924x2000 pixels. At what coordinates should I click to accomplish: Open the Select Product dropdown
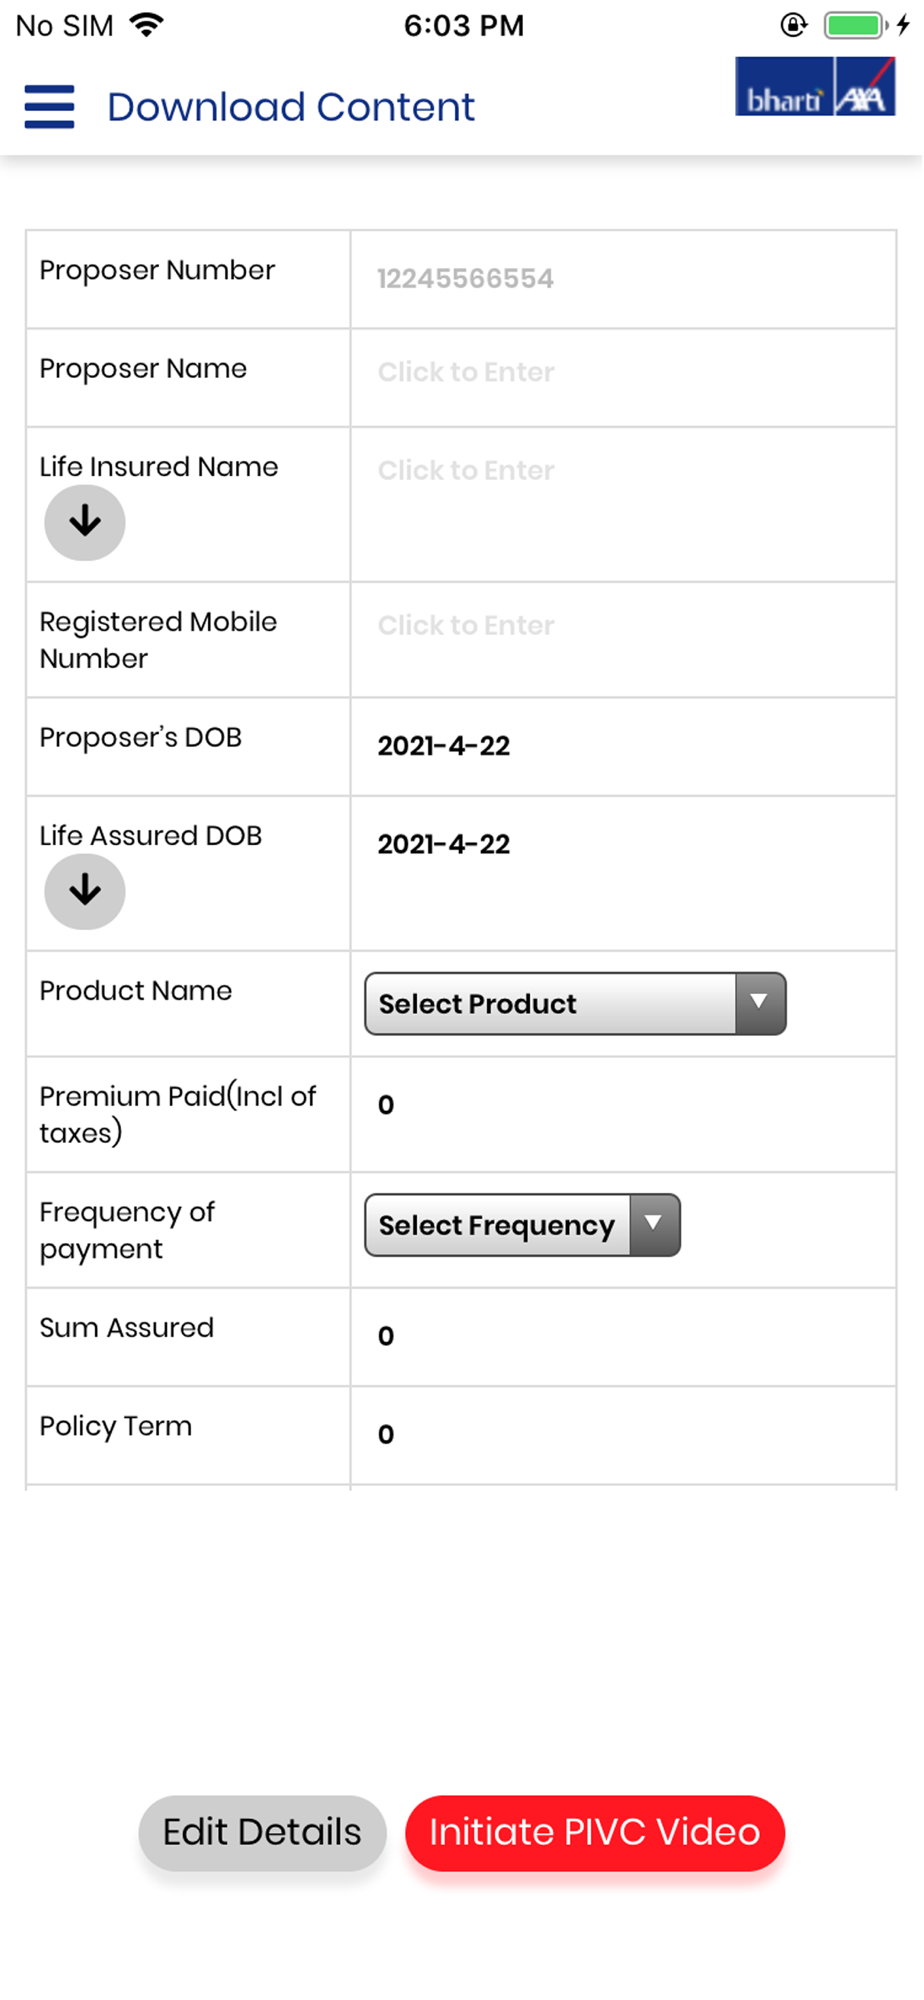tap(575, 1004)
